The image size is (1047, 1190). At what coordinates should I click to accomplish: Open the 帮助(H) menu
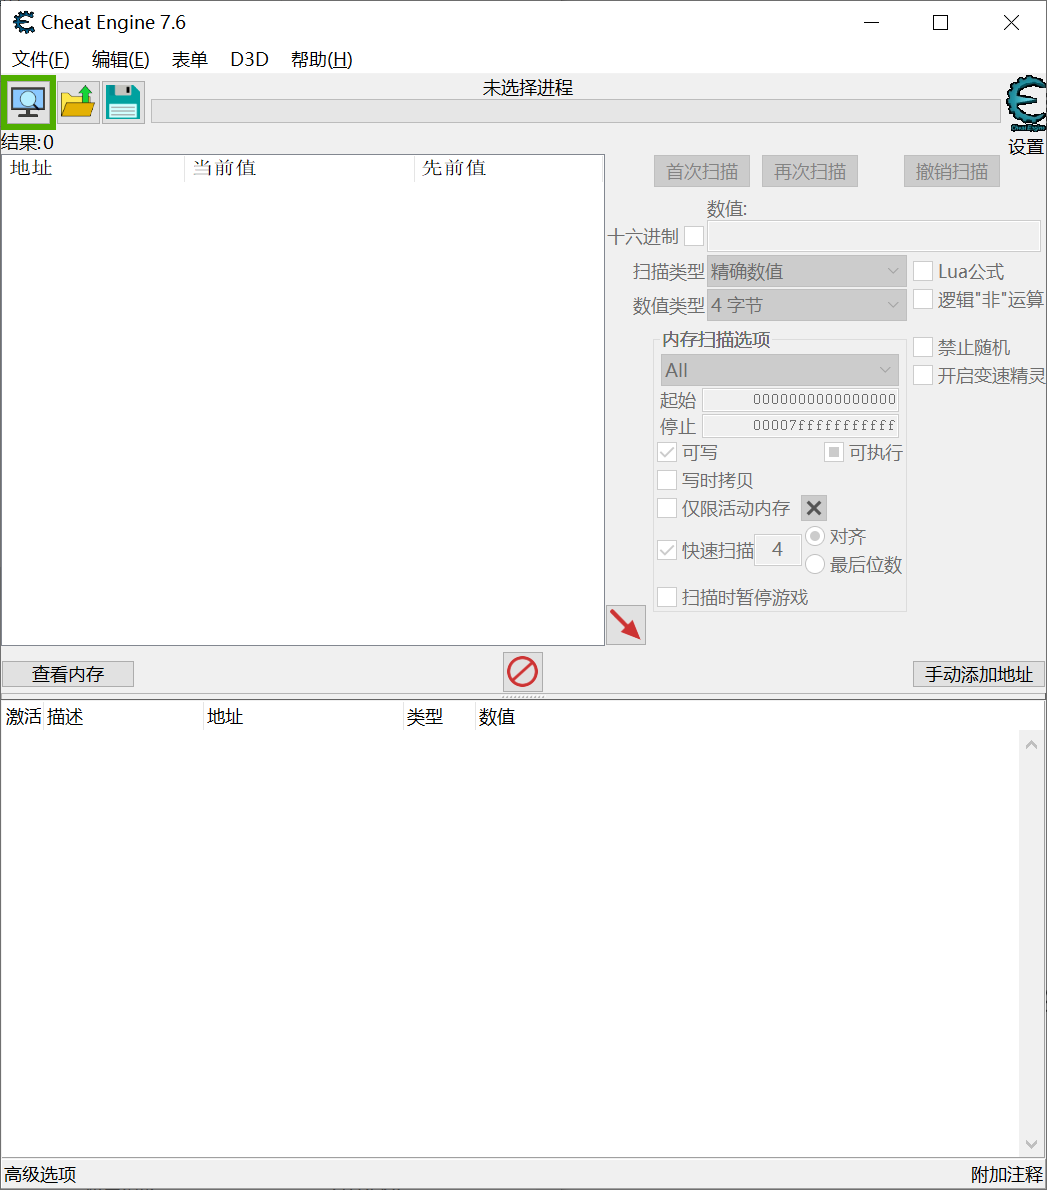(x=322, y=59)
